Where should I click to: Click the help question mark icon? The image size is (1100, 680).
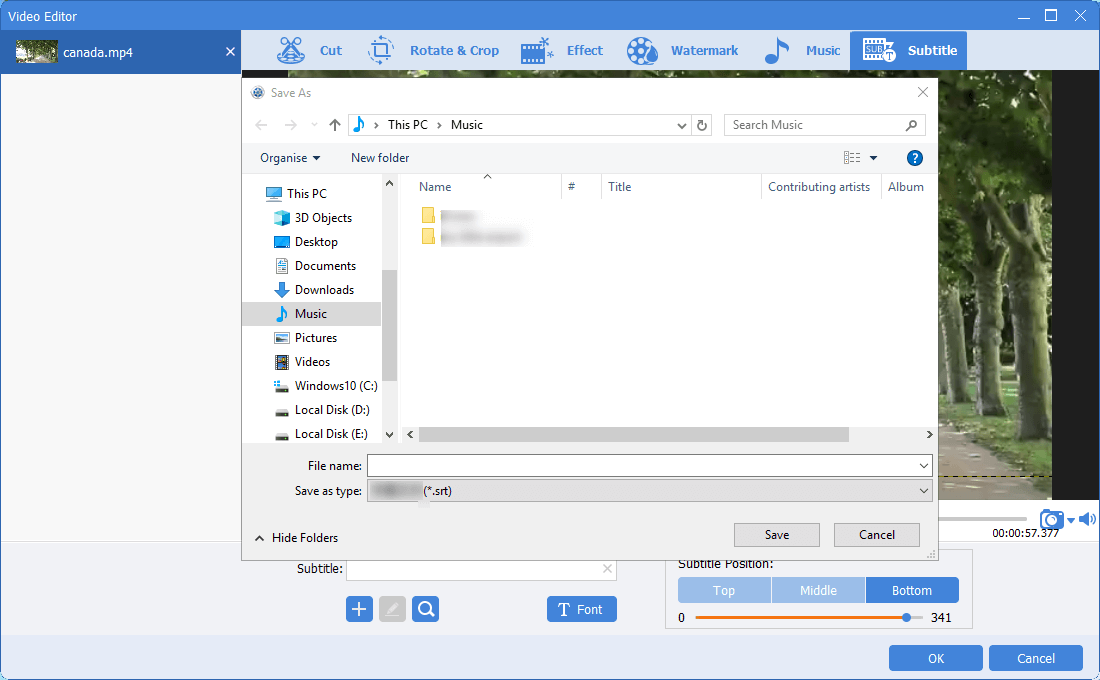tap(914, 158)
